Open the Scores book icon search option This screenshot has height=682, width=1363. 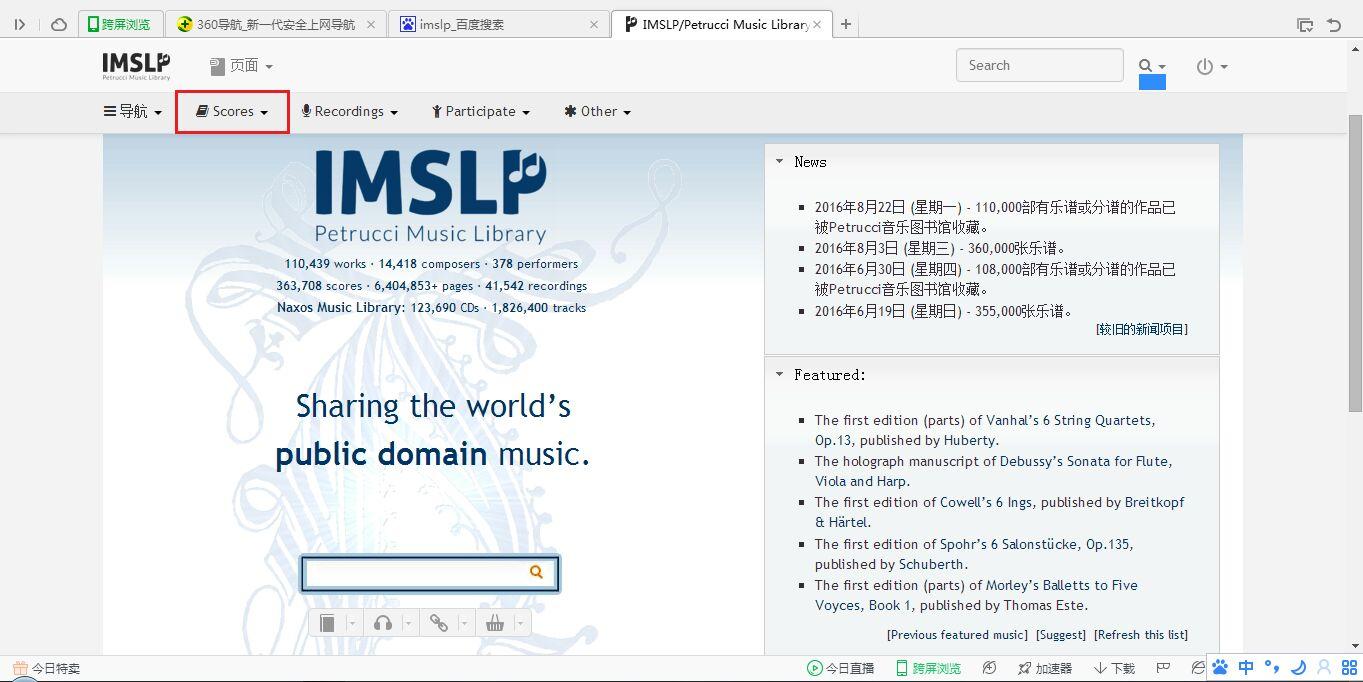327,622
